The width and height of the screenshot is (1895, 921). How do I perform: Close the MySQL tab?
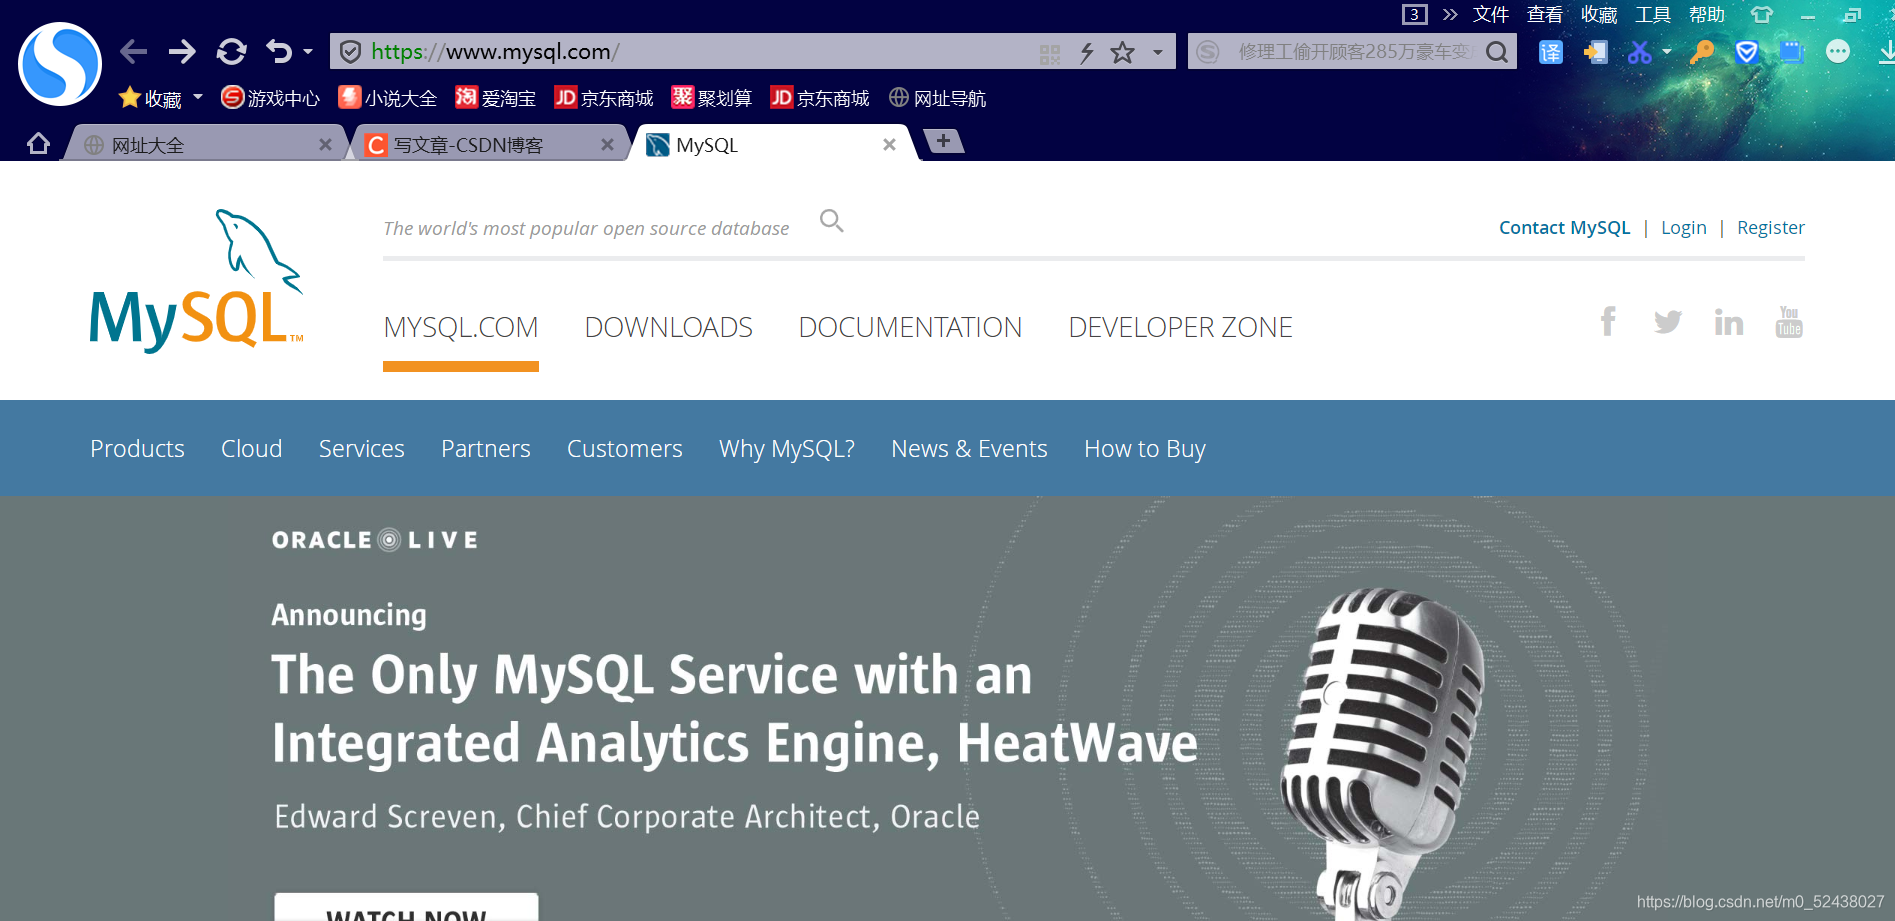pyautogui.click(x=889, y=145)
